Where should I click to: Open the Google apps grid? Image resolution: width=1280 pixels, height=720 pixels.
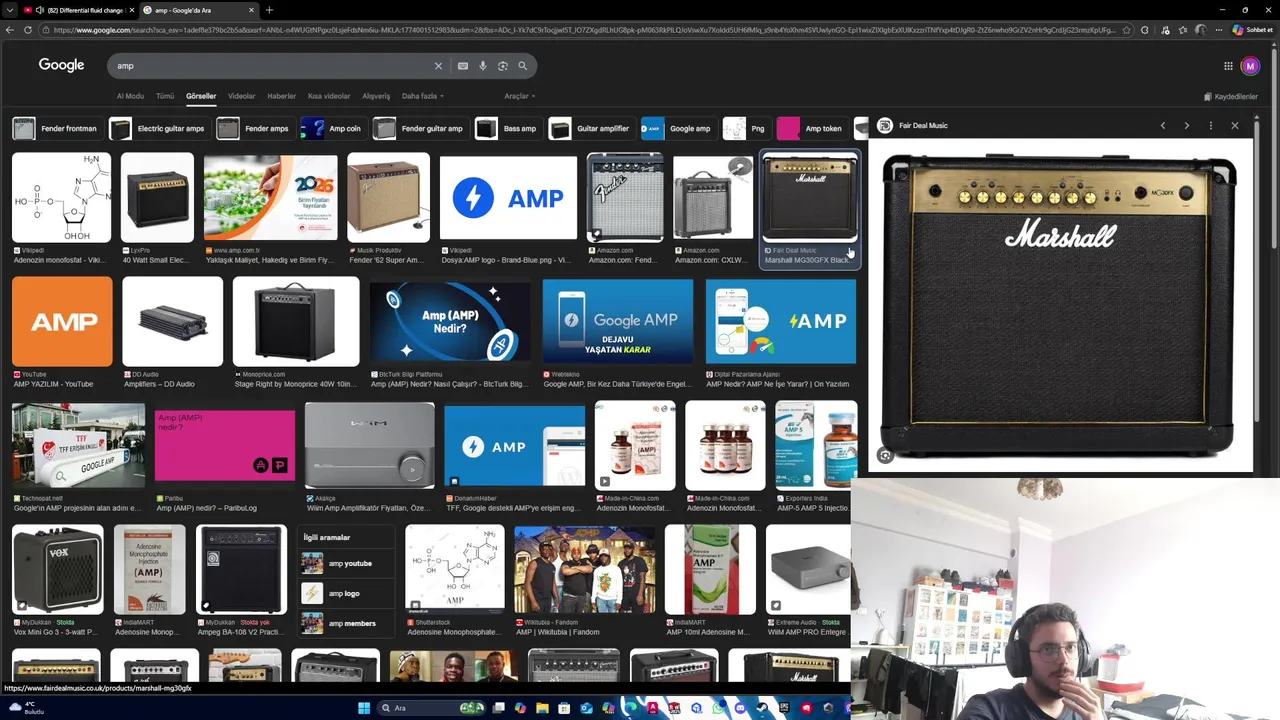pyautogui.click(x=1228, y=66)
